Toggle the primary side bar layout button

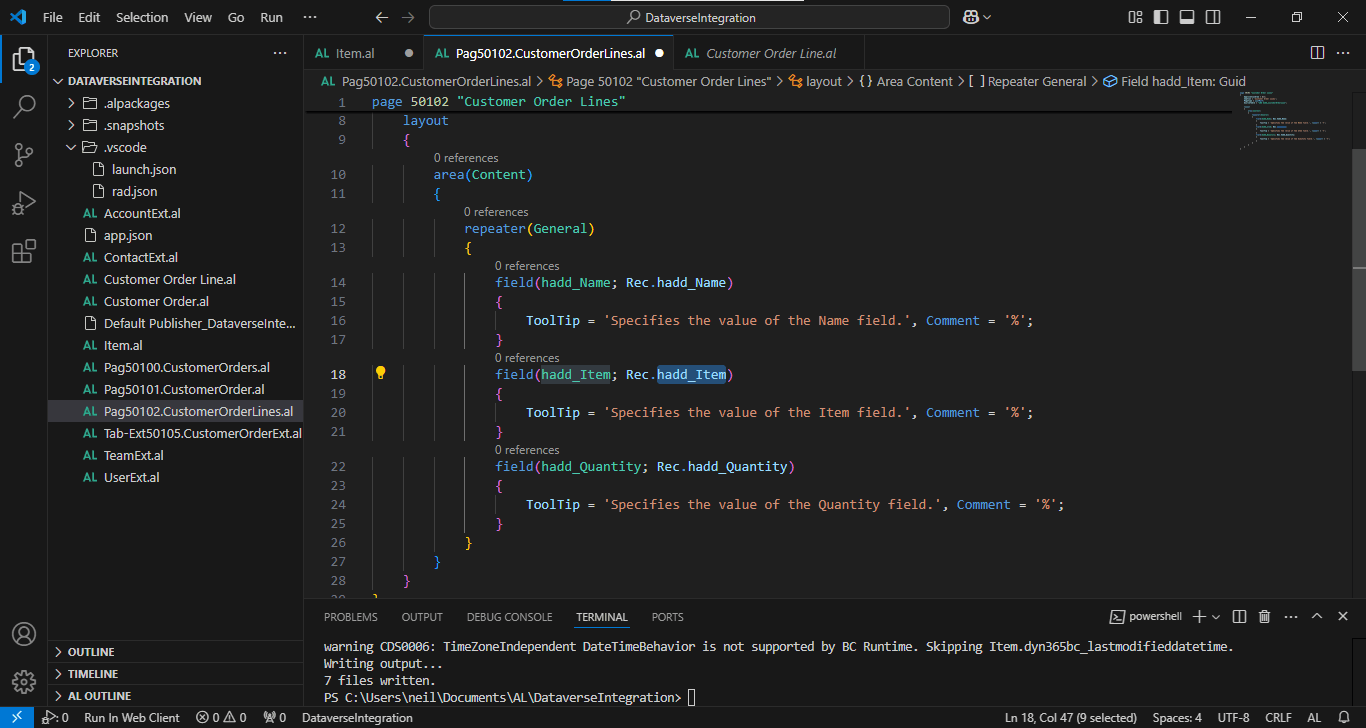(1161, 17)
